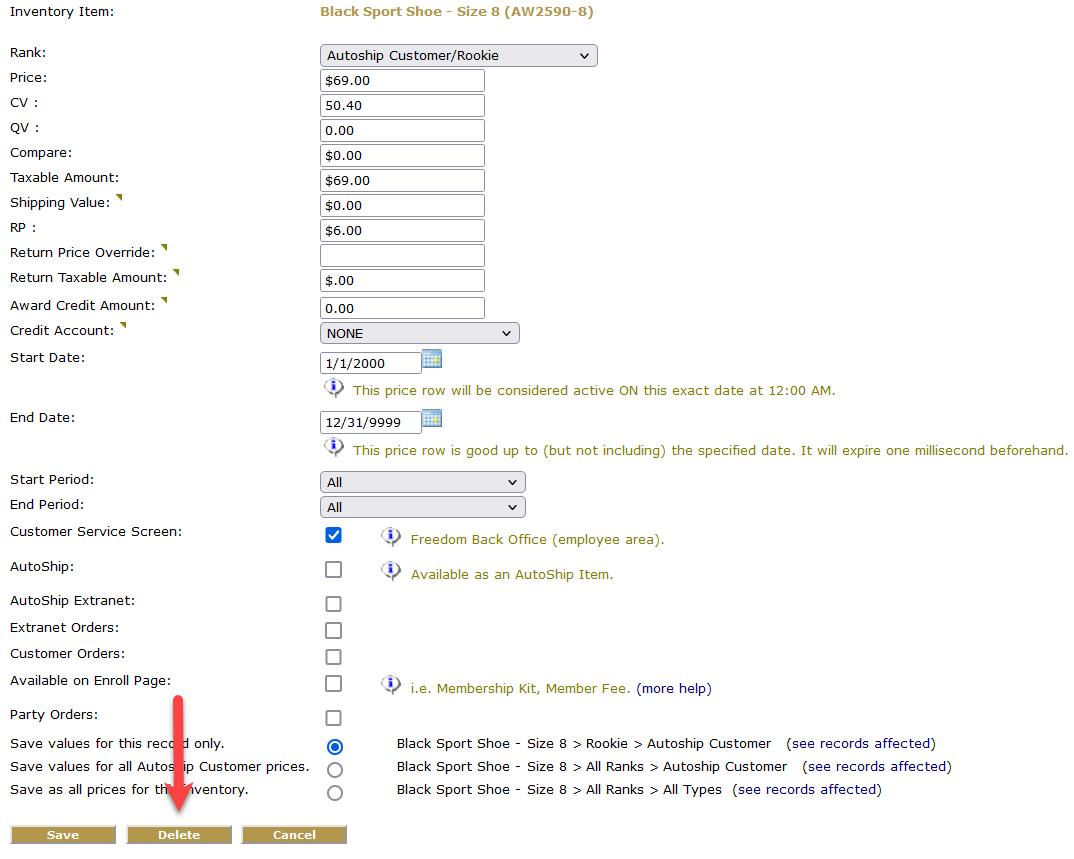Open the 'more help' link

coord(674,689)
